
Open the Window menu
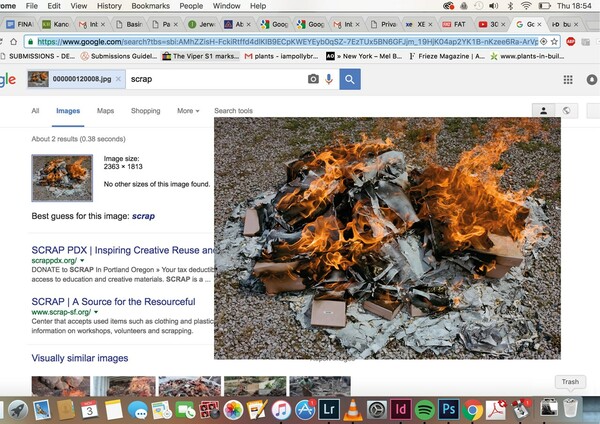(227, 6)
